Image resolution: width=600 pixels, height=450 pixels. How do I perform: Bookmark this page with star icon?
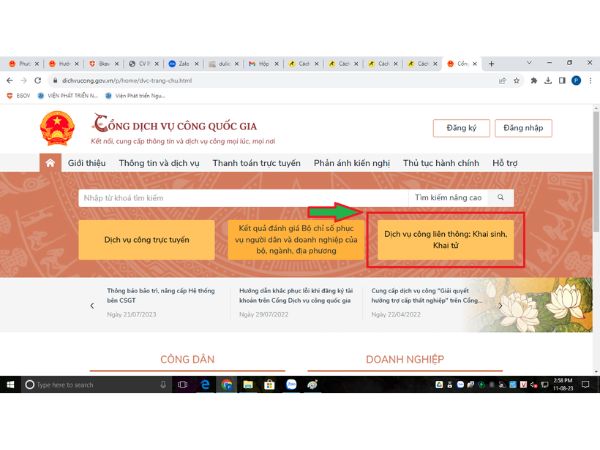[517, 81]
